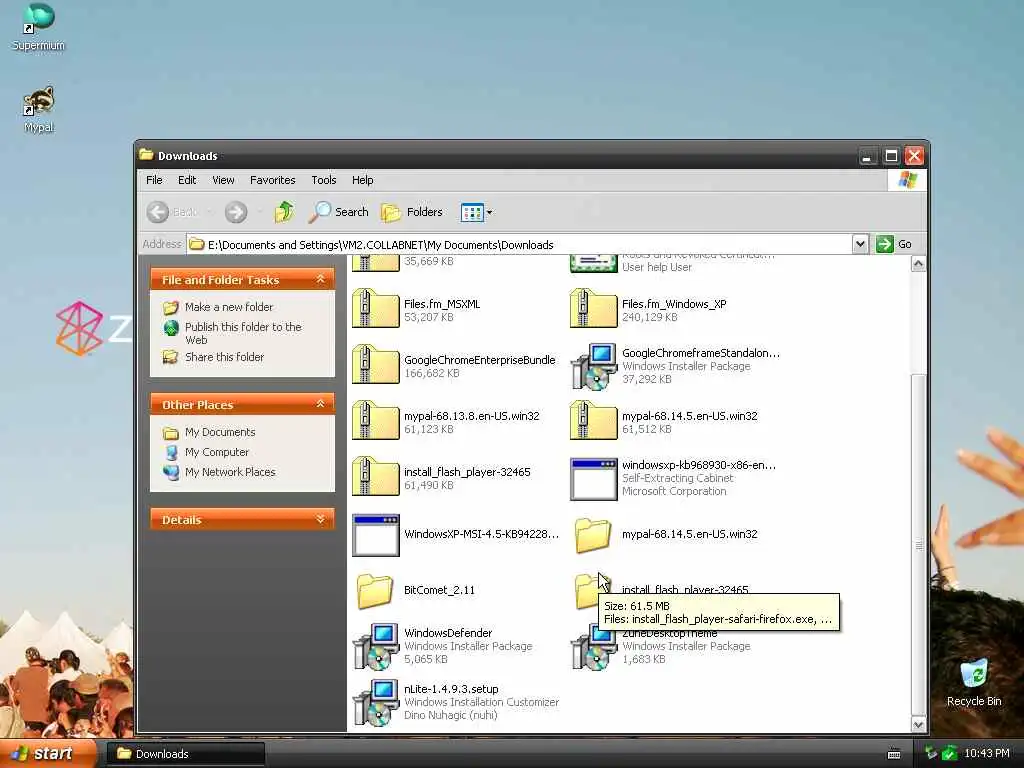Open the Help menu

click(362, 180)
